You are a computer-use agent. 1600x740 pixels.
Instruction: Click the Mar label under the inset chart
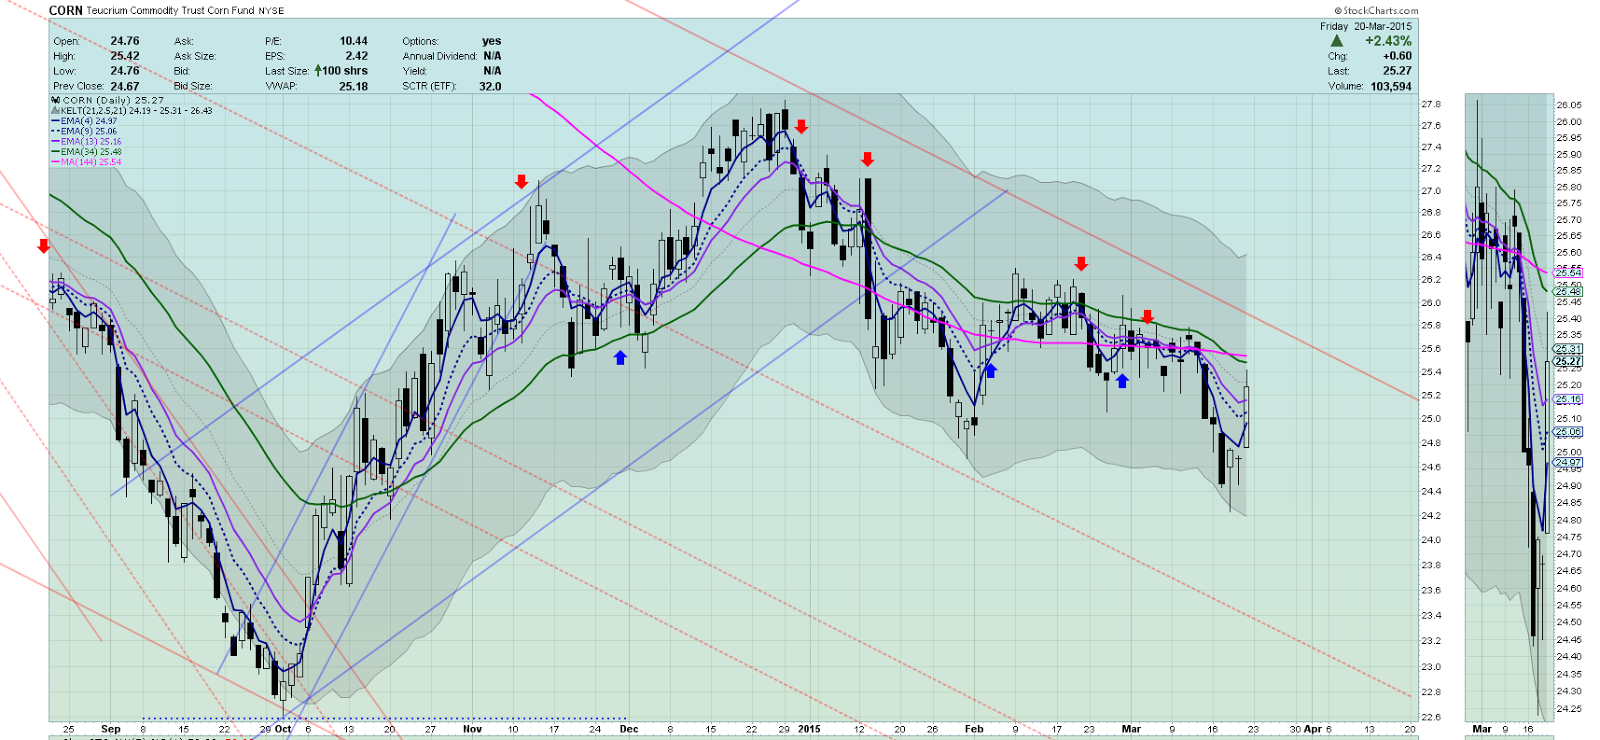[1482, 729]
